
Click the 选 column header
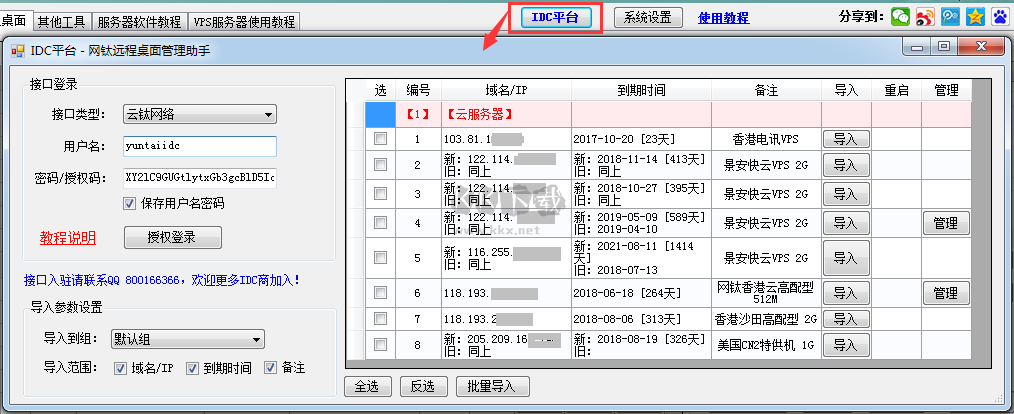tap(380, 91)
